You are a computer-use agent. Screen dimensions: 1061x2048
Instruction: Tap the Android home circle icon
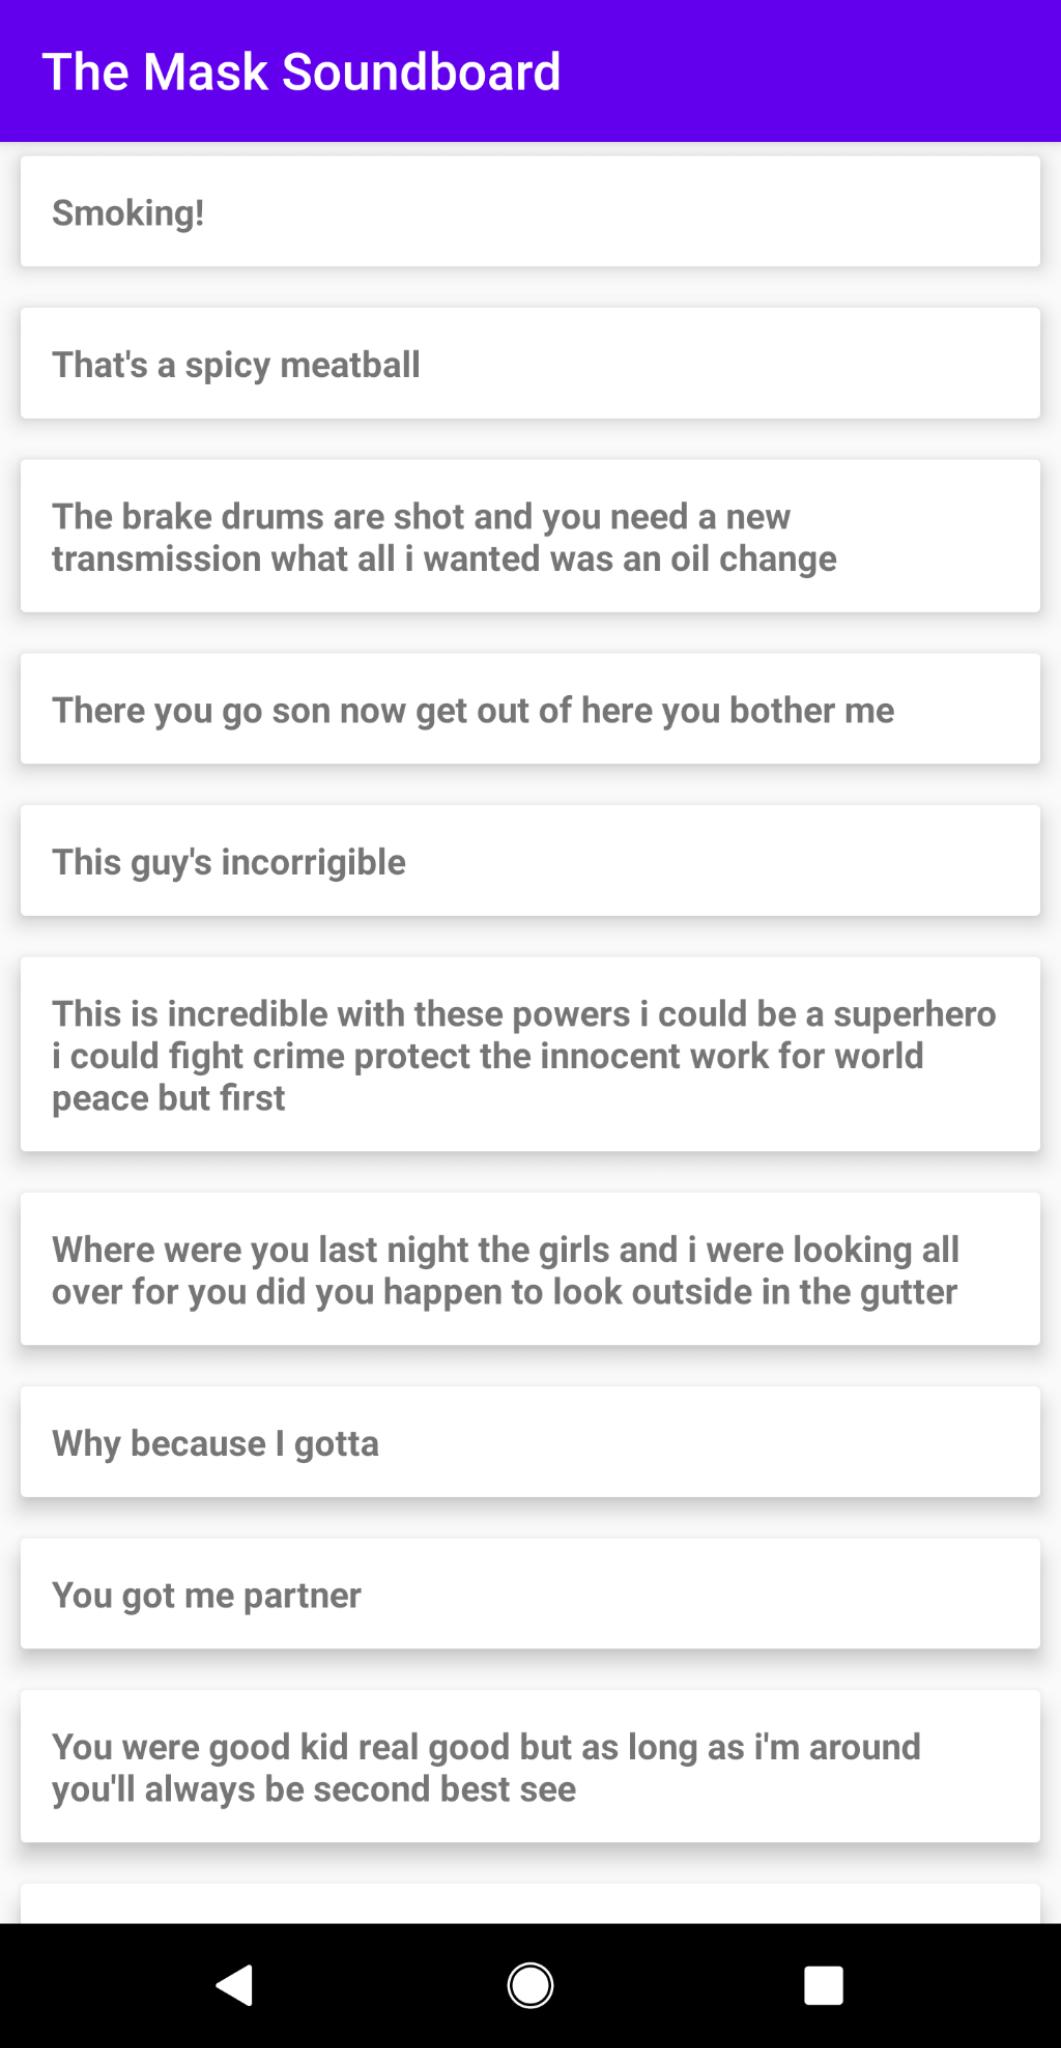click(530, 1985)
